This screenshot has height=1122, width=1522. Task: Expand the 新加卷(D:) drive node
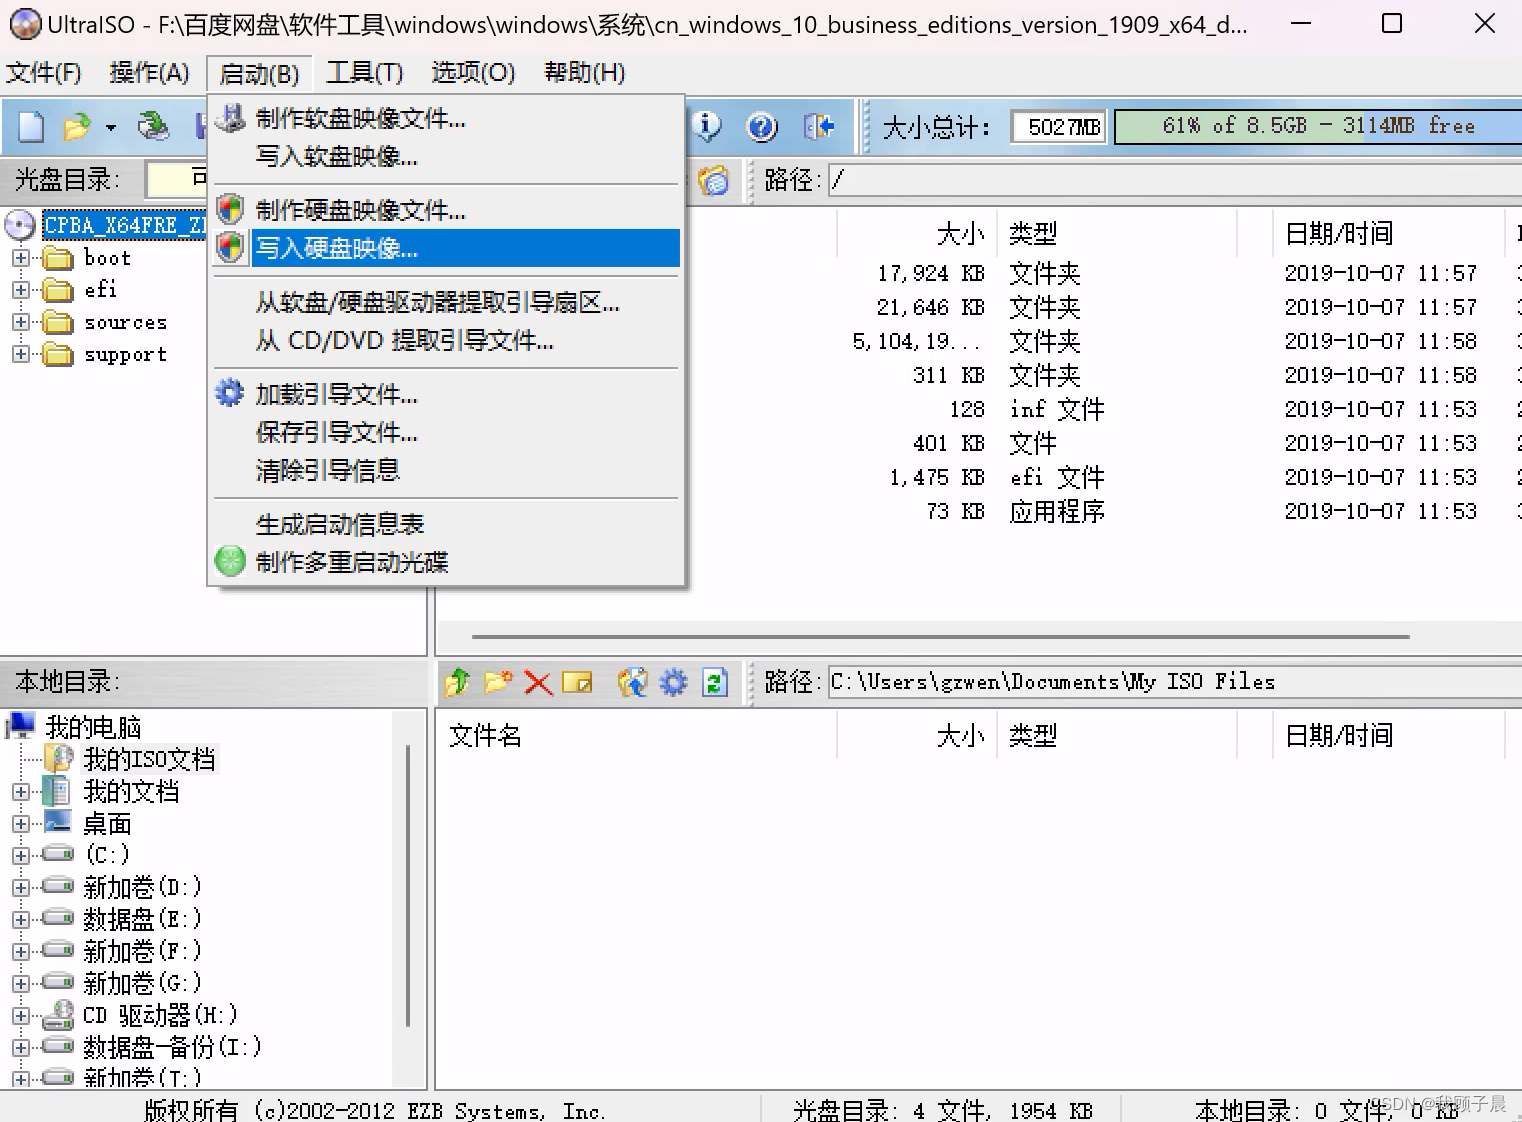click(x=20, y=887)
